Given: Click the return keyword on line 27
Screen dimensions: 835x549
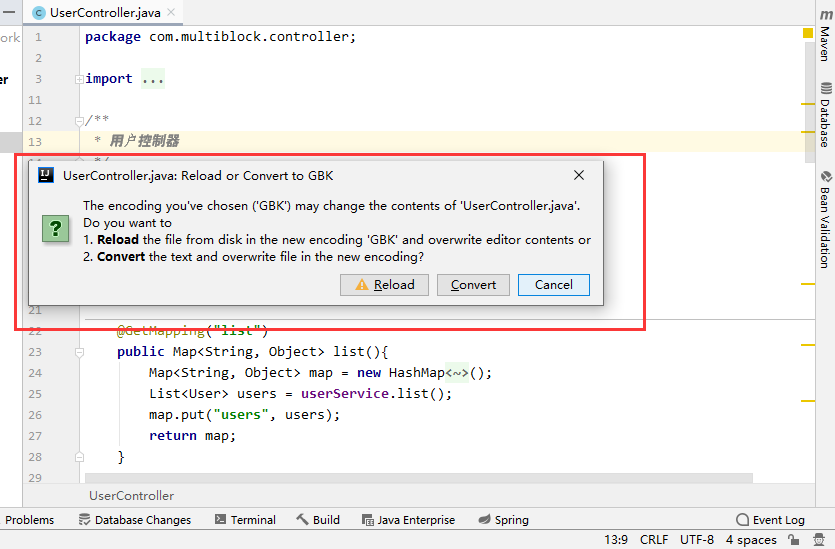Looking at the screenshot, I should tap(173, 436).
